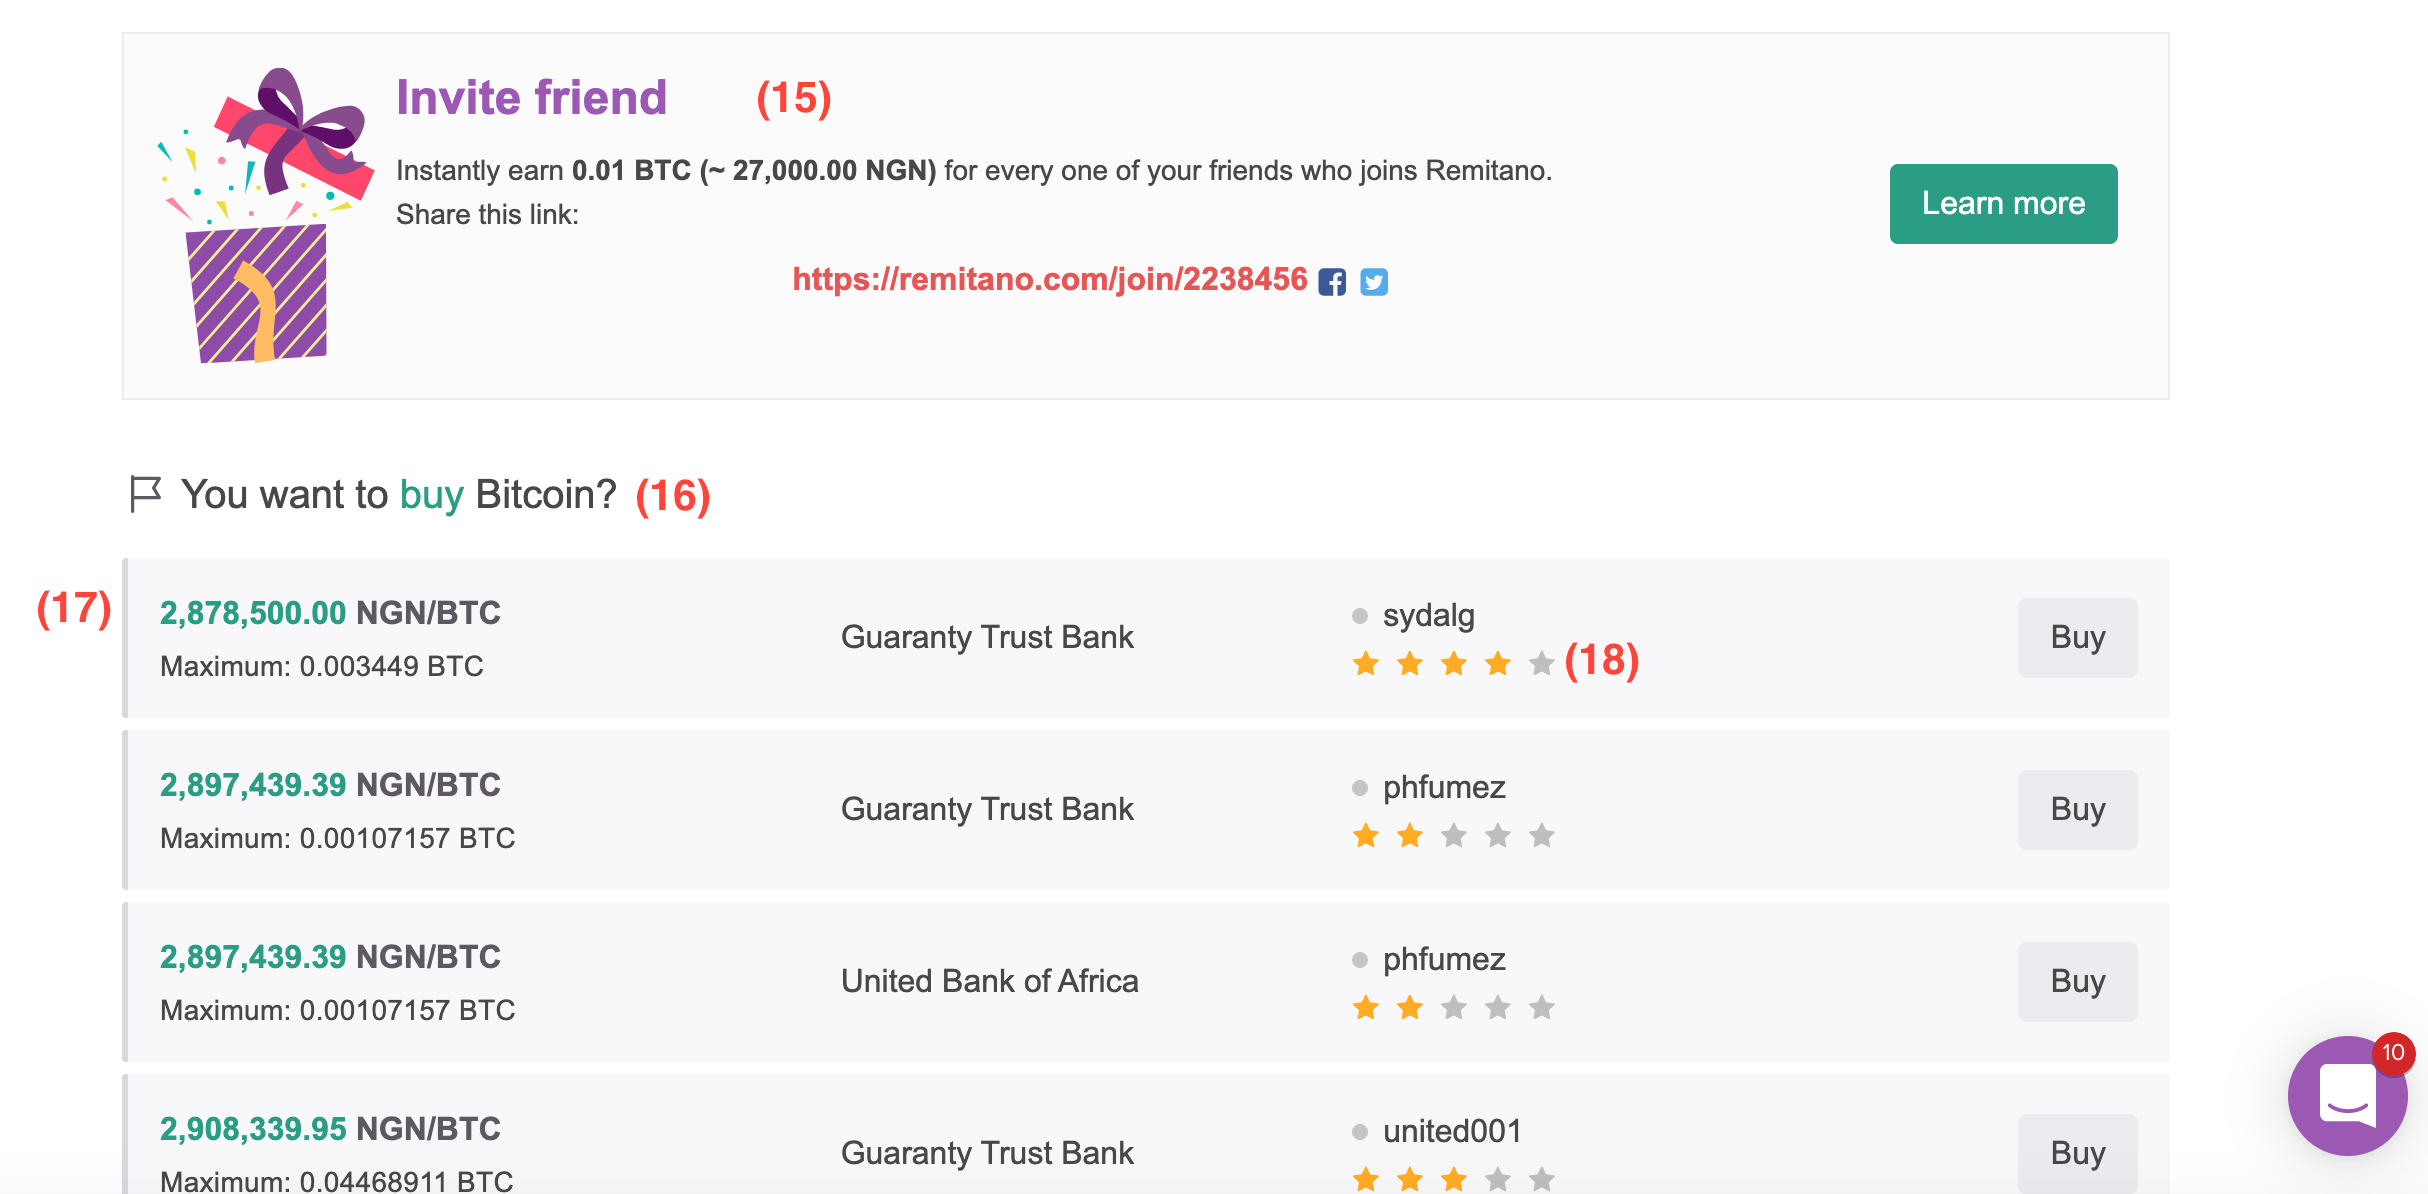Click the flag icon beside buy heading
The image size is (2428, 1194).
click(x=146, y=494)
